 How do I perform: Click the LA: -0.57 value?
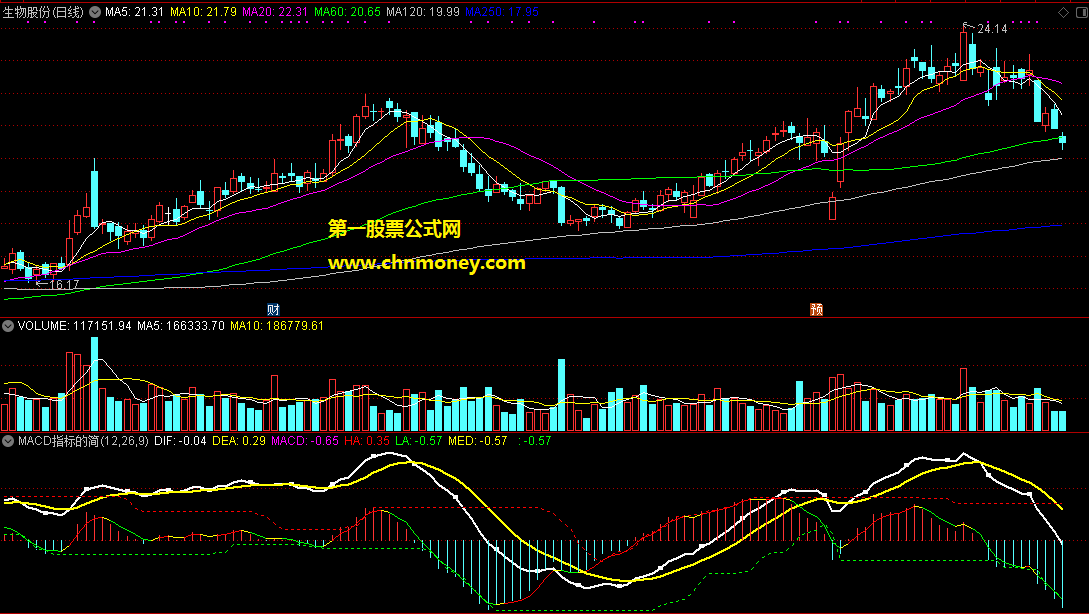tap(419, 441)
